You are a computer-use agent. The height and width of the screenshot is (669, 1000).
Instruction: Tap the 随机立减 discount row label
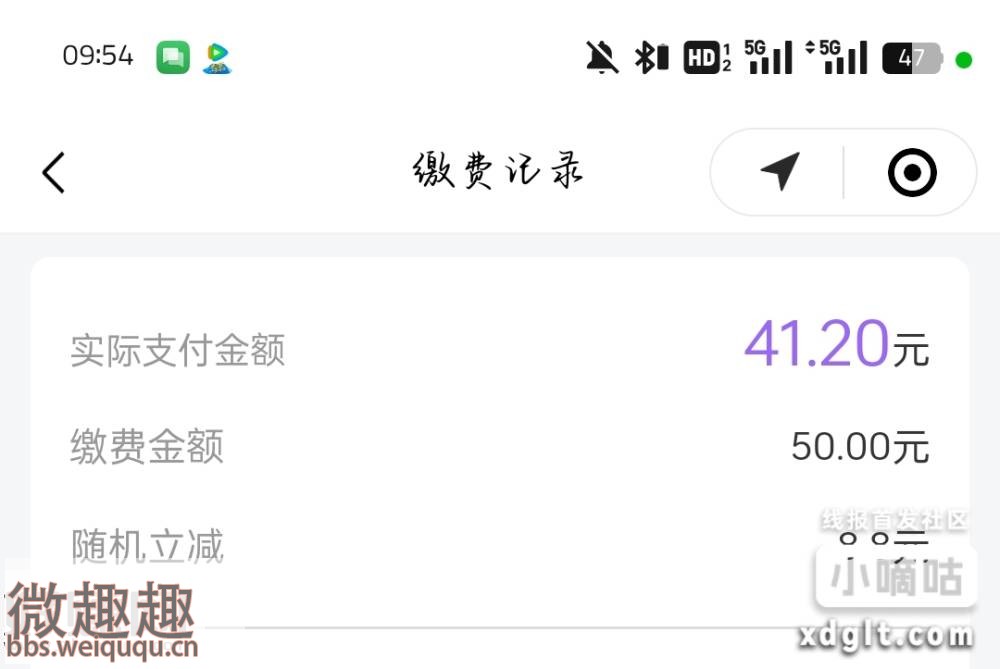click(147, 546)
